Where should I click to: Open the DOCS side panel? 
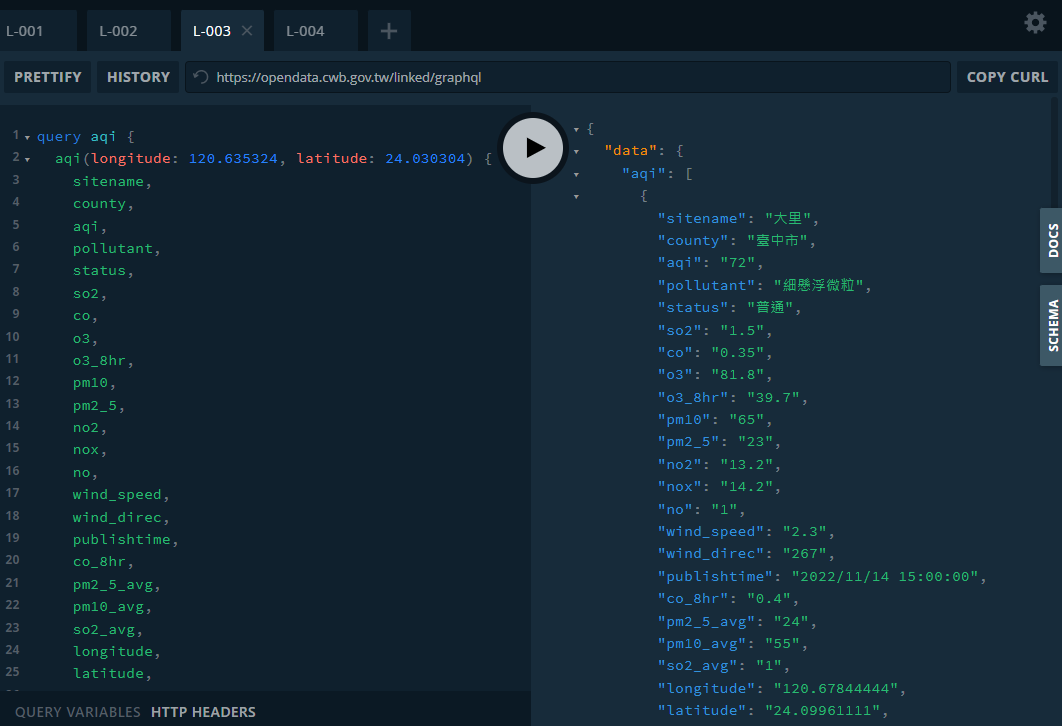point(1052,241)
